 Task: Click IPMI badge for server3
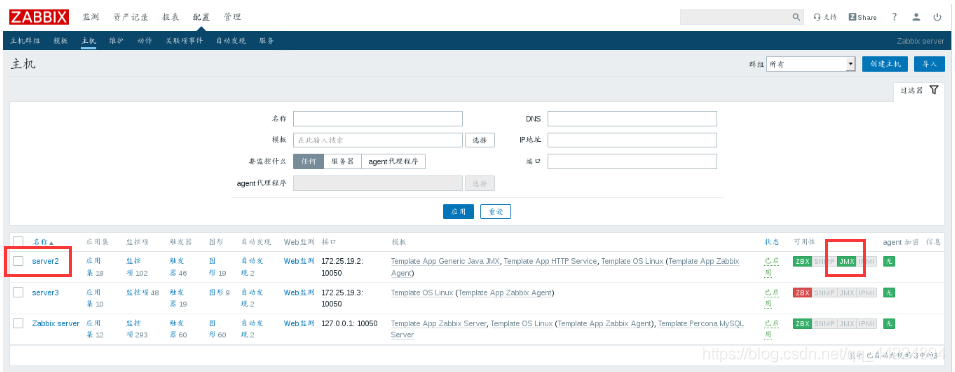(867, 292)
